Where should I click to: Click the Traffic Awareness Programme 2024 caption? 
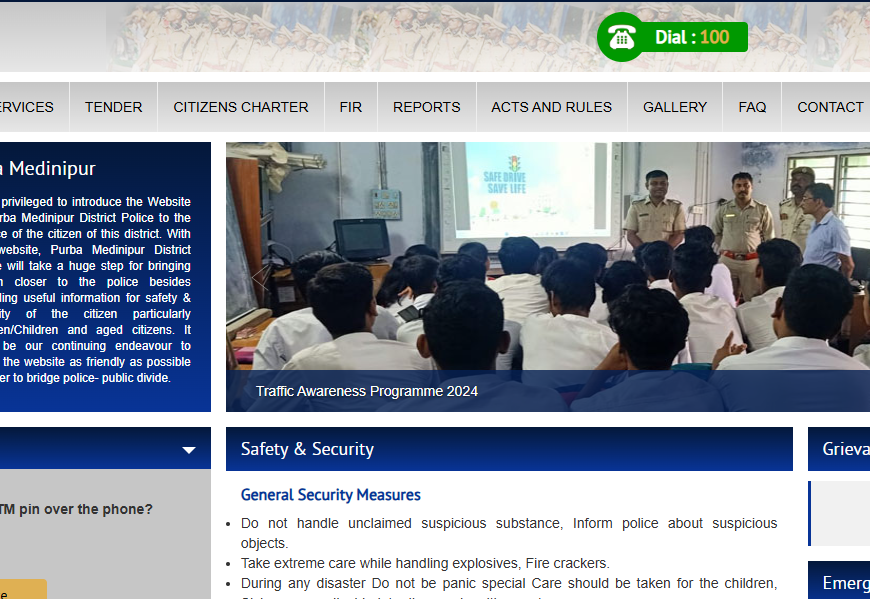click(x=367, y=391)
